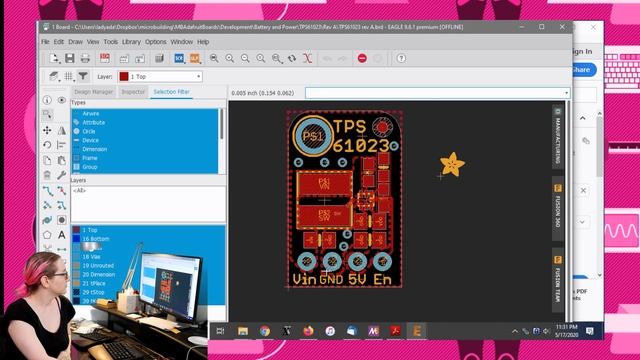
Task: Click the Zoom out magnifier icon
Action: click(x=245, y=58)
